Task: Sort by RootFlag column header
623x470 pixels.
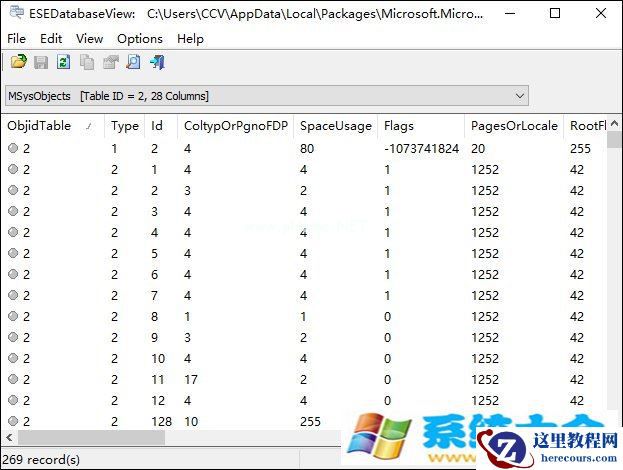Action: (x=586, y=126)
